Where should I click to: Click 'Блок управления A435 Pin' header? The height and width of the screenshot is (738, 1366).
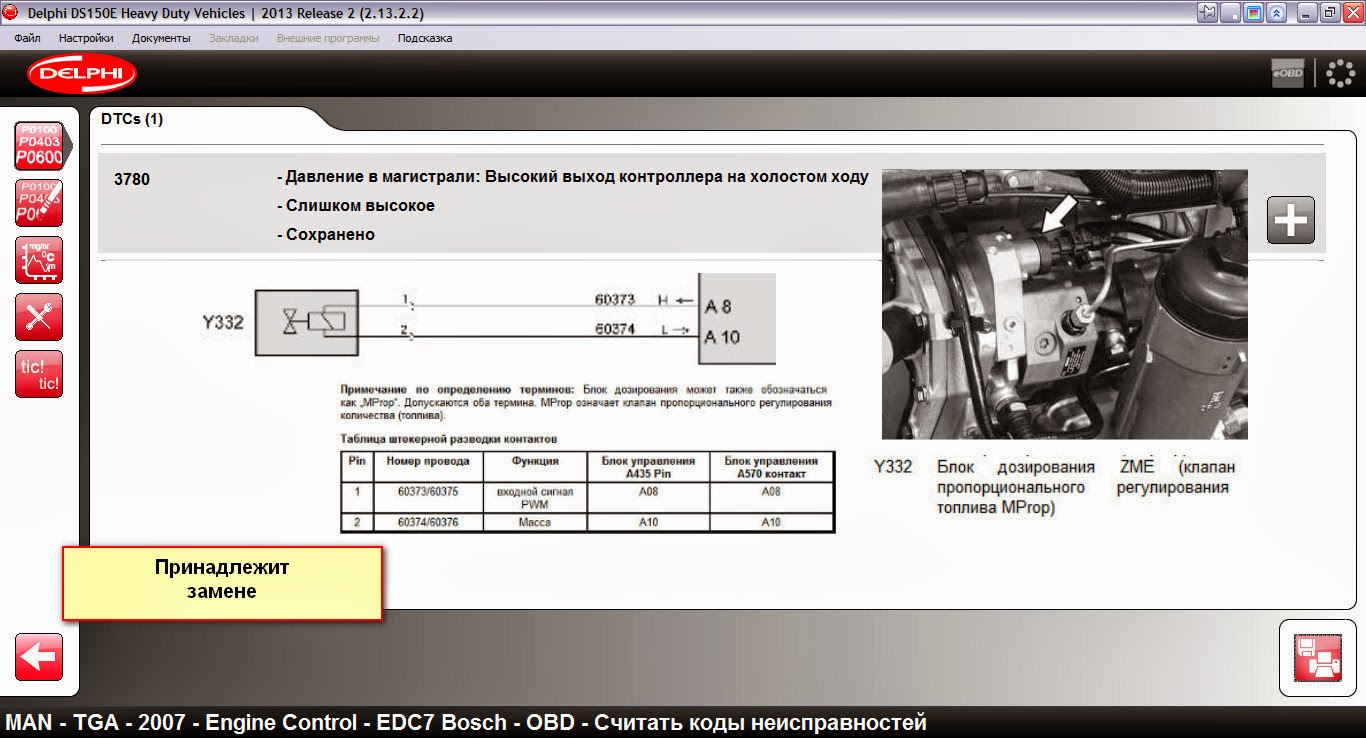(648, 466)
